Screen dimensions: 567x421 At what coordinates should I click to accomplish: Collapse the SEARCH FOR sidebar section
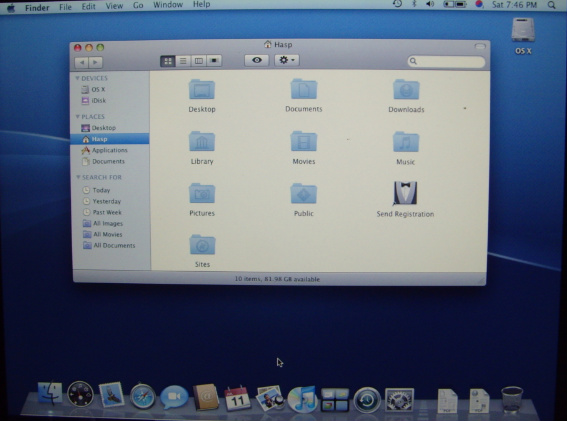[78, 177]
